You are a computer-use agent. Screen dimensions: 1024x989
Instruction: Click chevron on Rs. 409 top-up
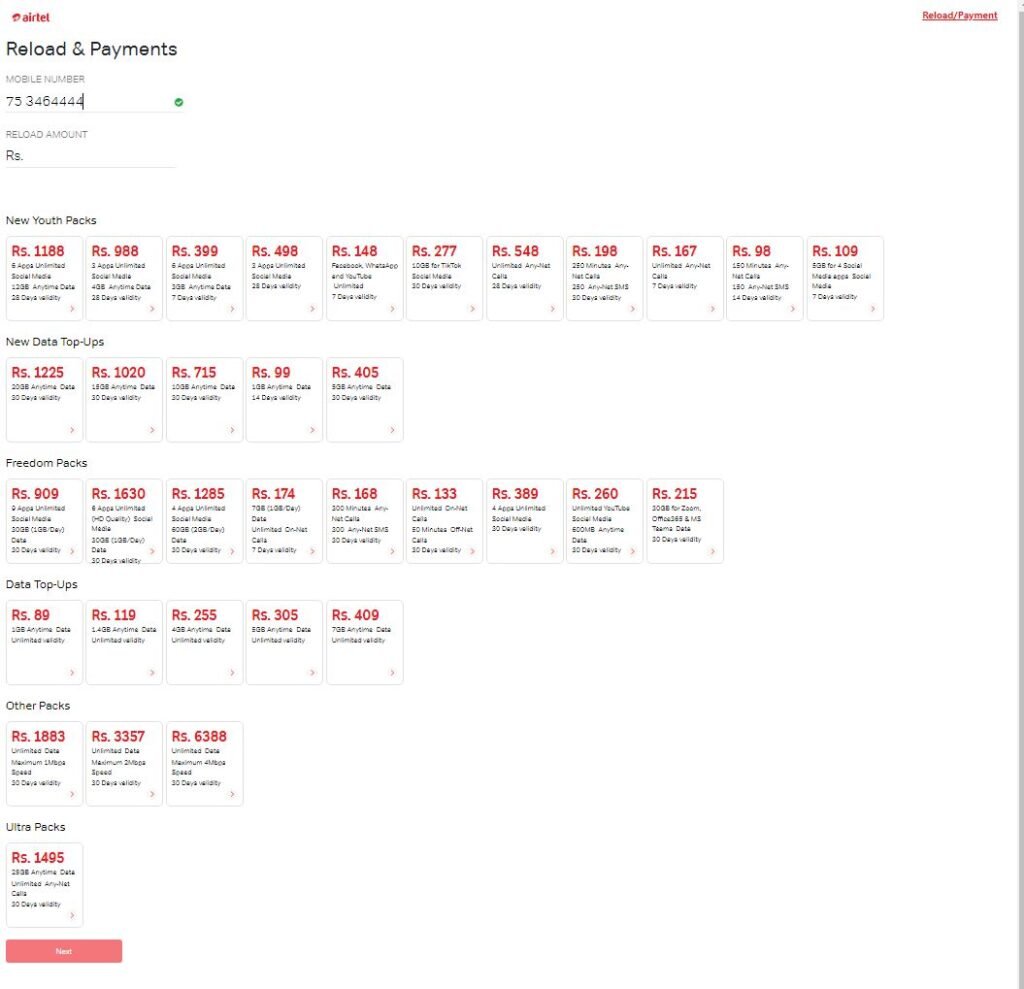point(392,672)
